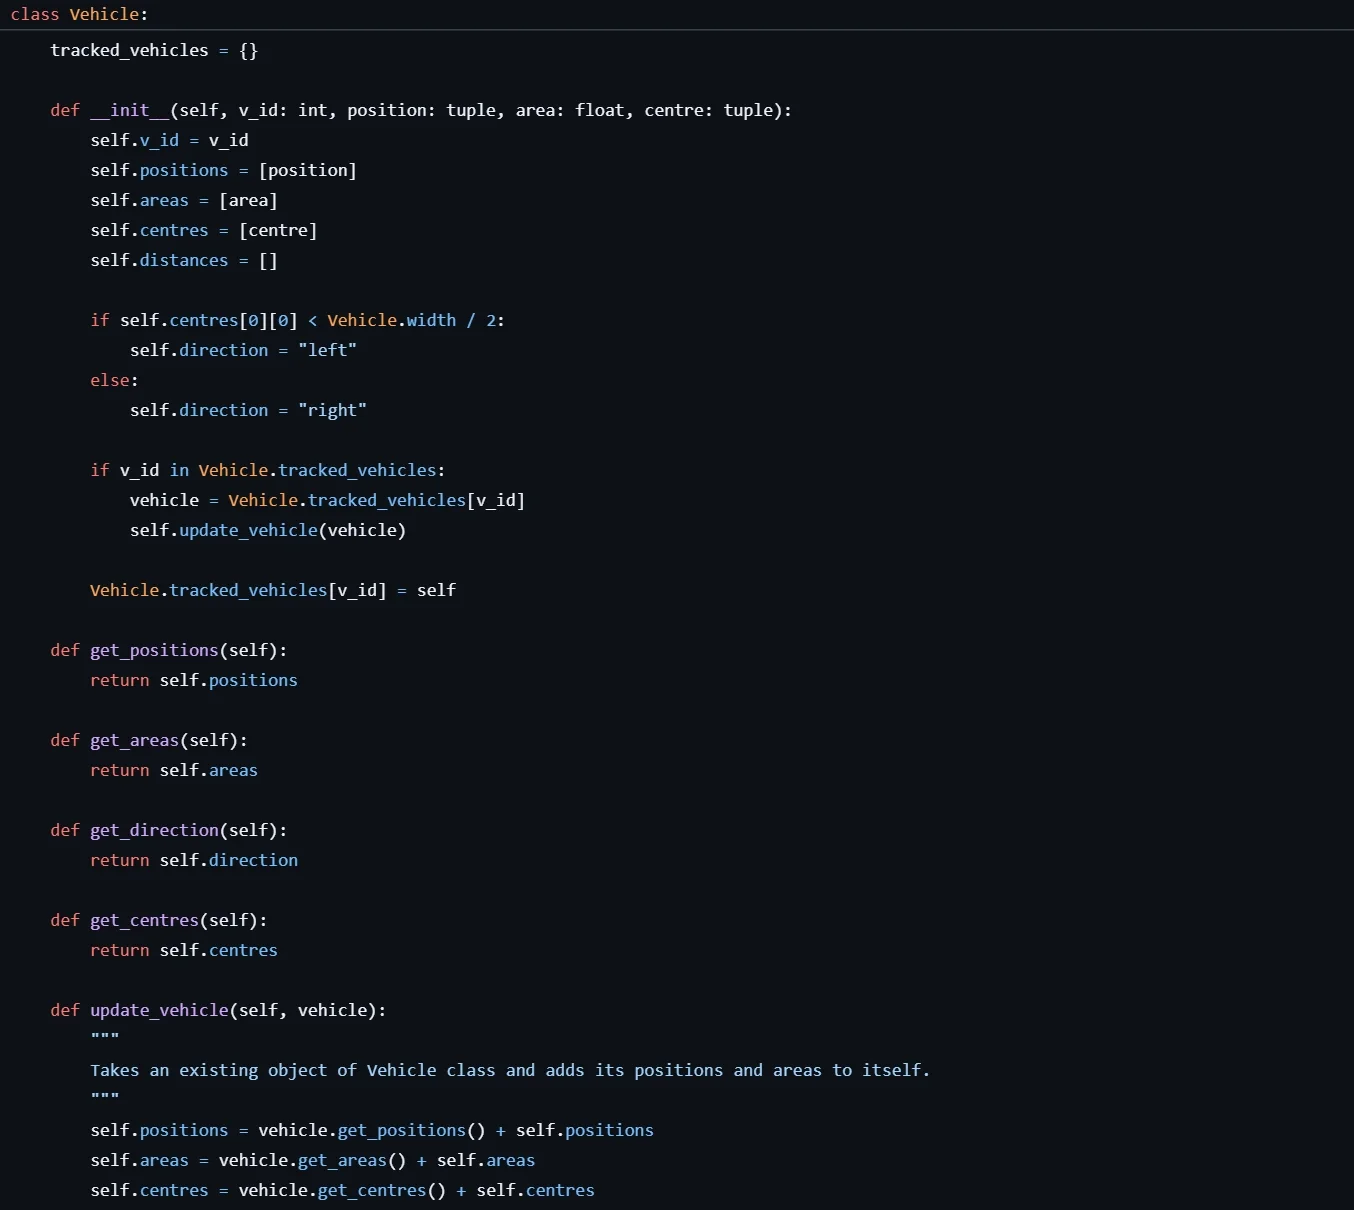Click 'self.positions = vehicle.get_positions()' line
The image size is (1354, 1210).
372,1130
